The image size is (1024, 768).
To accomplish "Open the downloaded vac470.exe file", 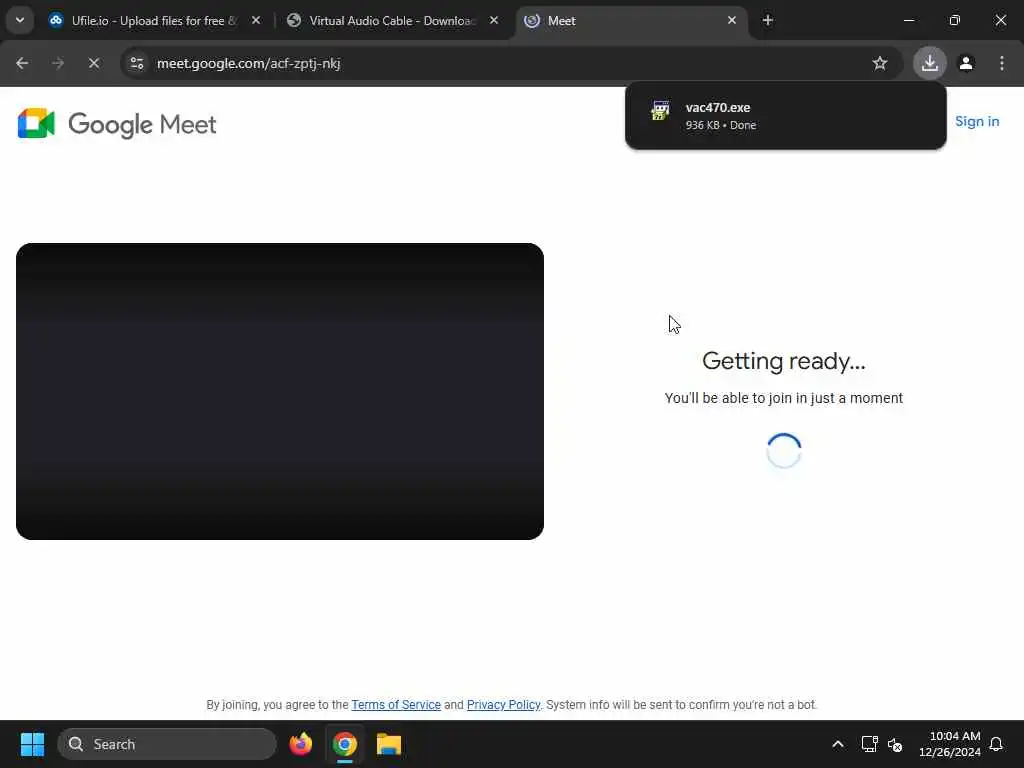I will (x=785, y=116).
